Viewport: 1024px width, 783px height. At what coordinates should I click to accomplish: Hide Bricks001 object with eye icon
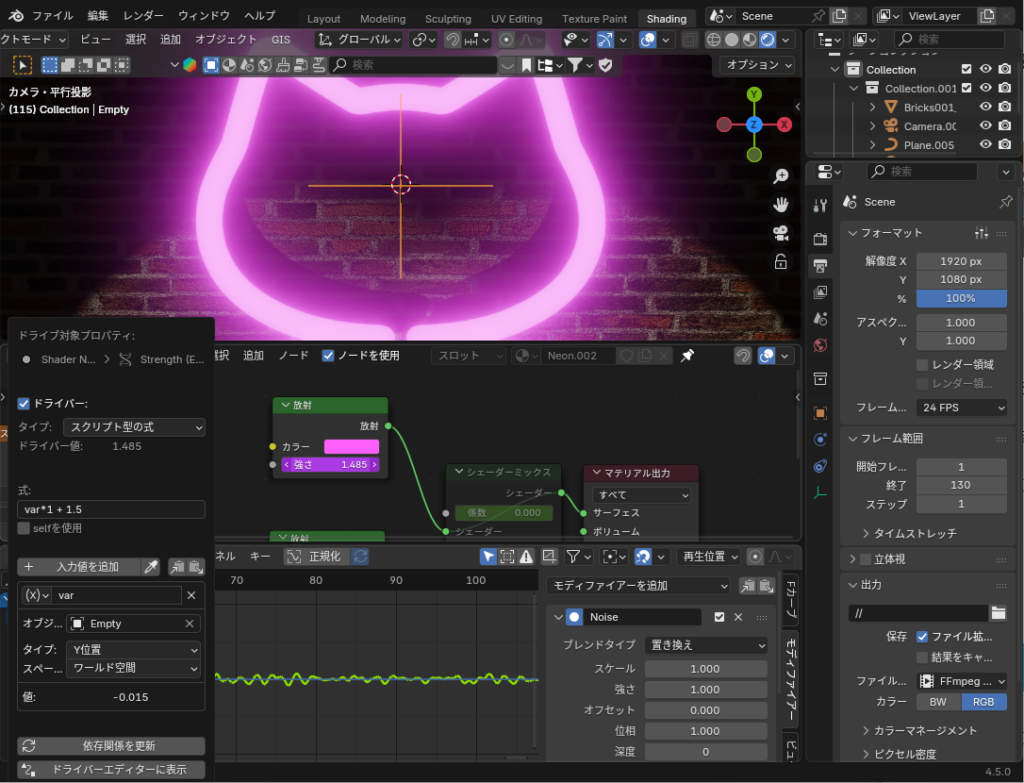tap(985, 107)
